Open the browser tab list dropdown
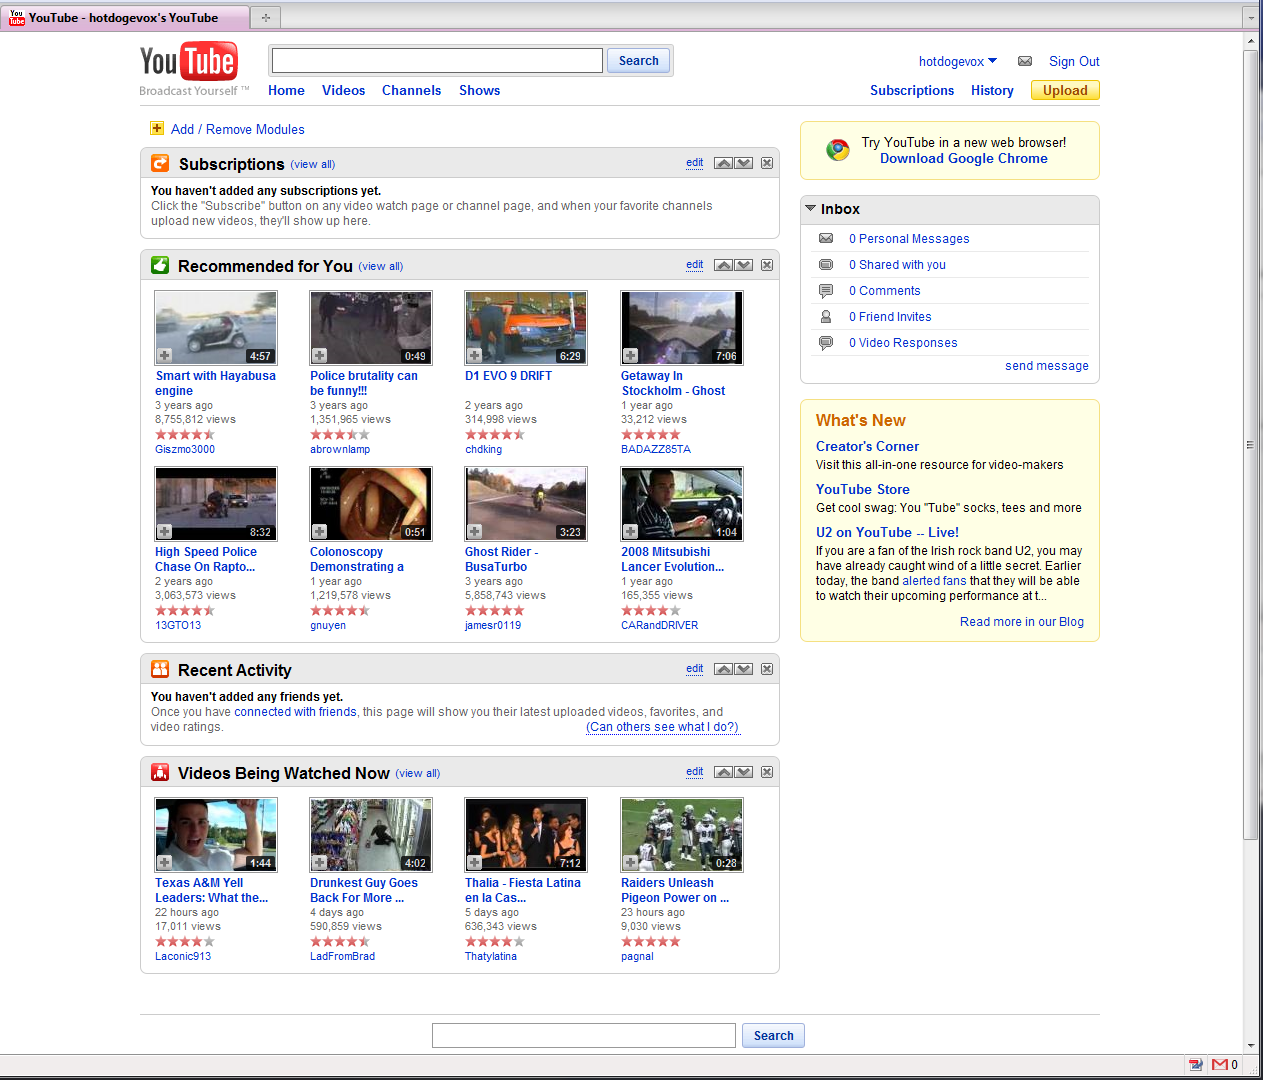 point(1250,18)
